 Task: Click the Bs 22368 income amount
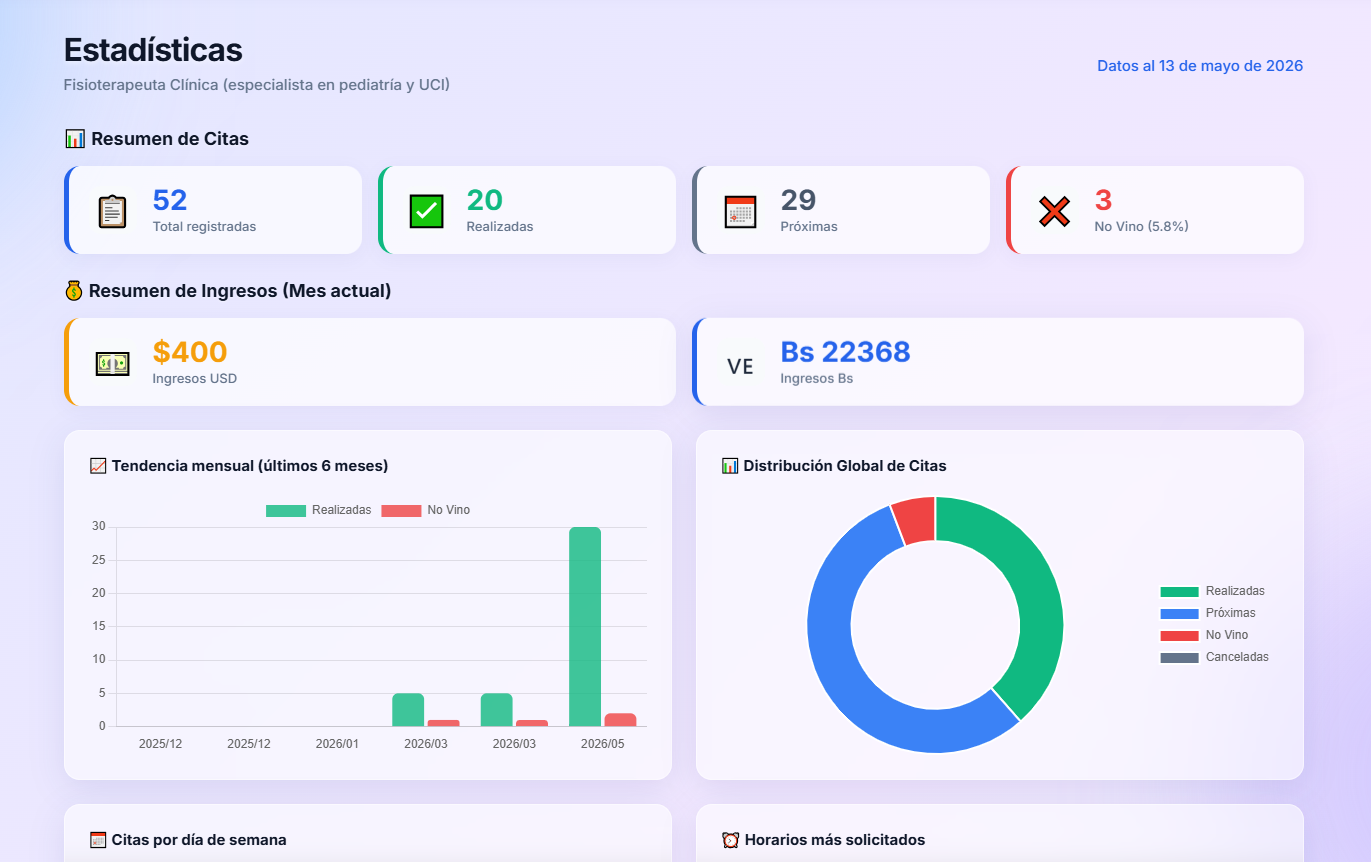pos(846,352)
